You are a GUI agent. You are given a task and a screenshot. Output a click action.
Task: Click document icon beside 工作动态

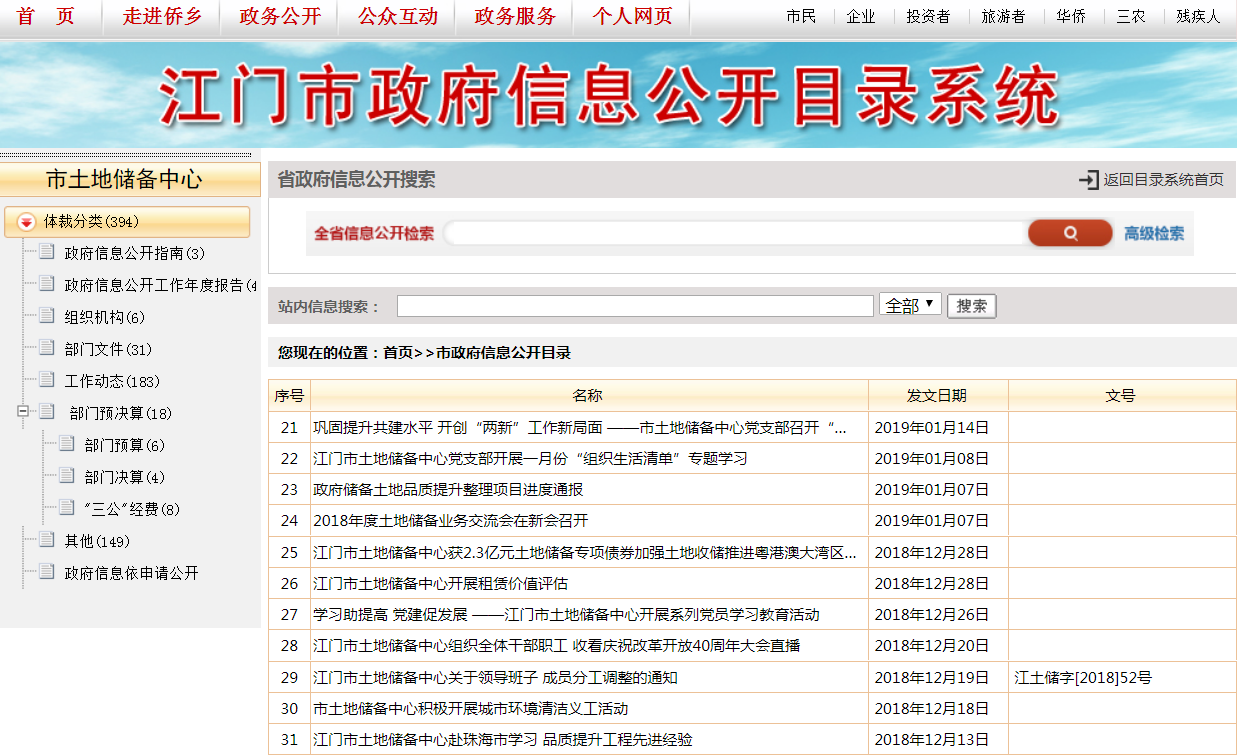46,381
